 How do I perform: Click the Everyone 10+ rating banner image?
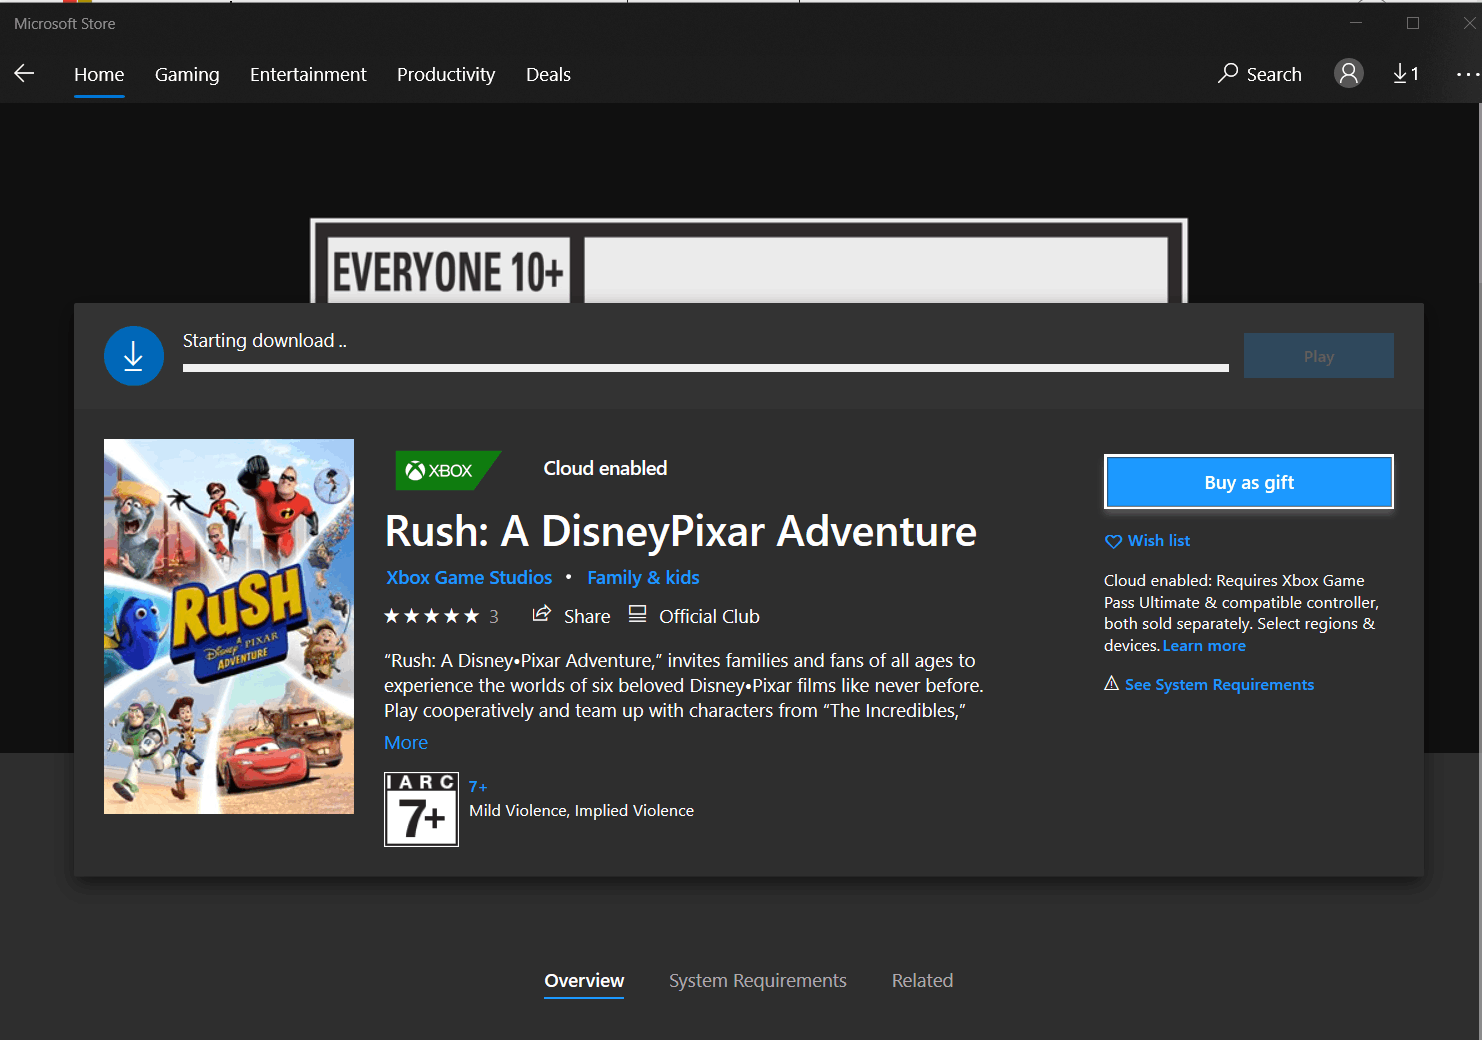(x=749, y=261)
